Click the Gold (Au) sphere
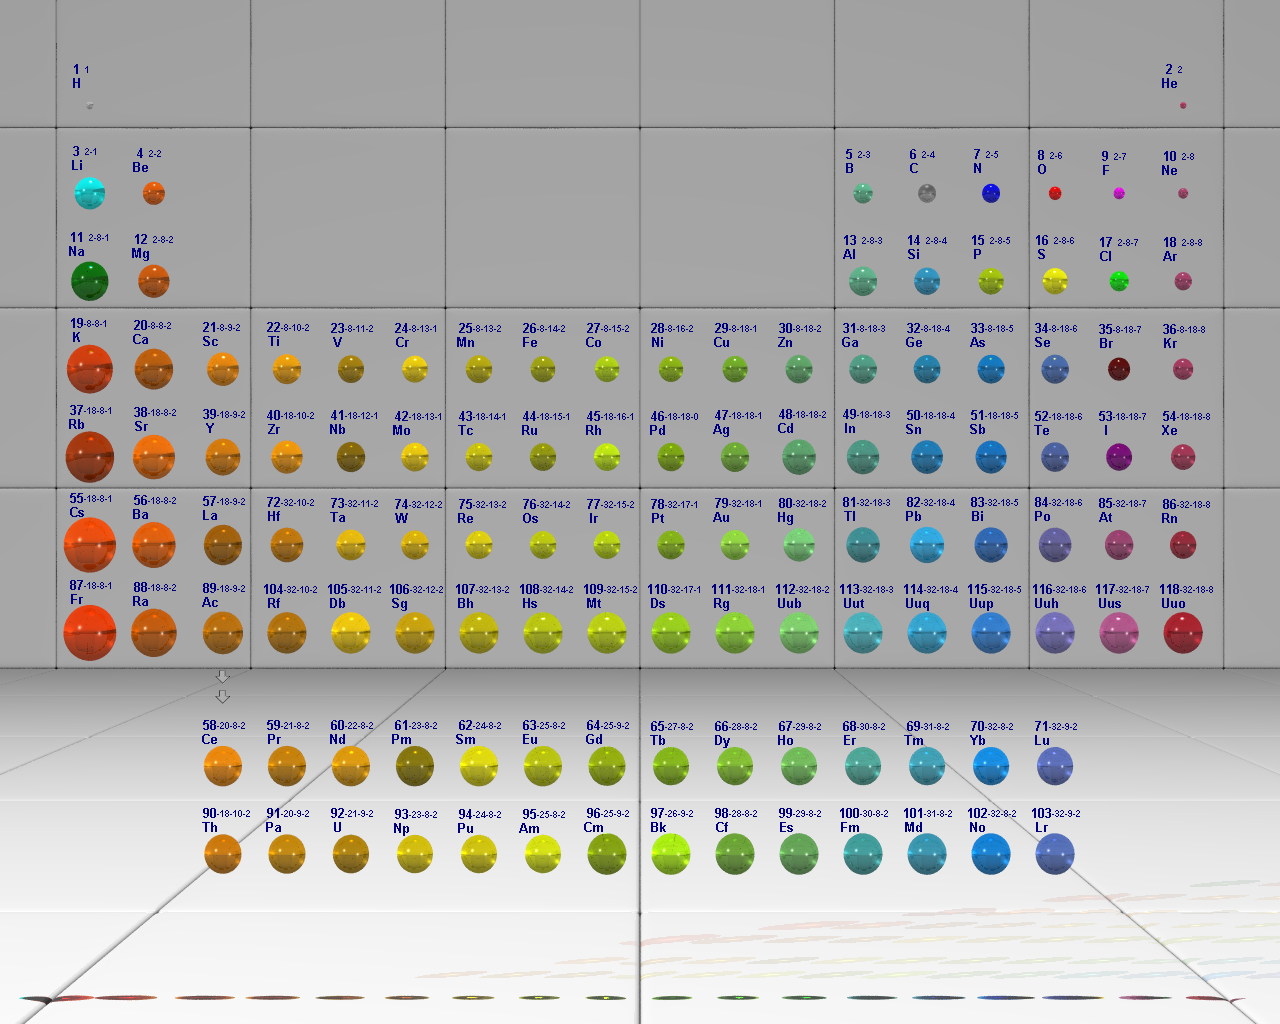Screen dimensions: 1280x1024 [735, 545]
